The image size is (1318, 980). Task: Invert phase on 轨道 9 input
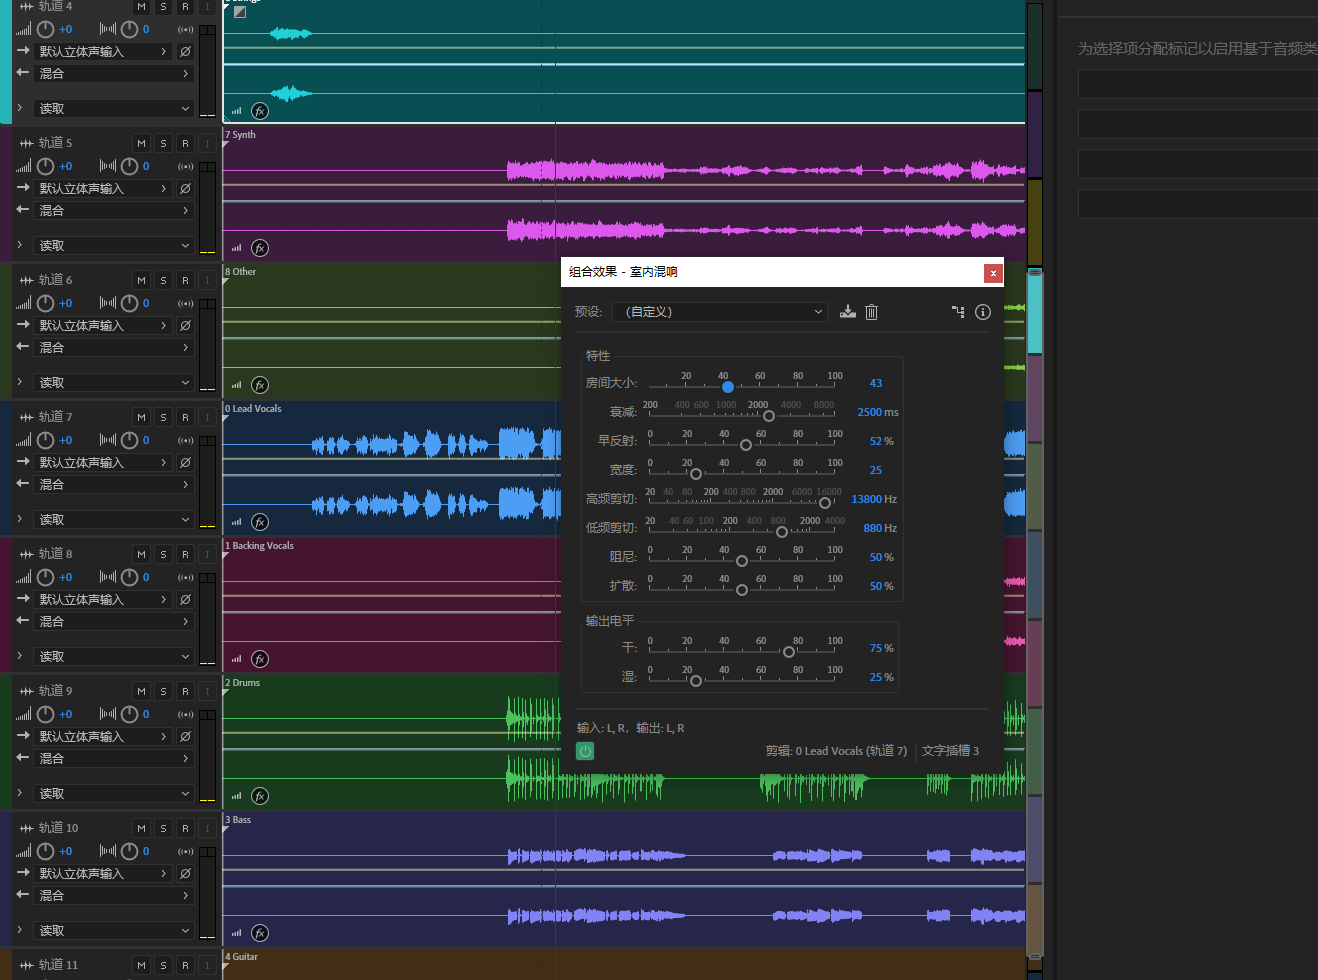point(185,736)
